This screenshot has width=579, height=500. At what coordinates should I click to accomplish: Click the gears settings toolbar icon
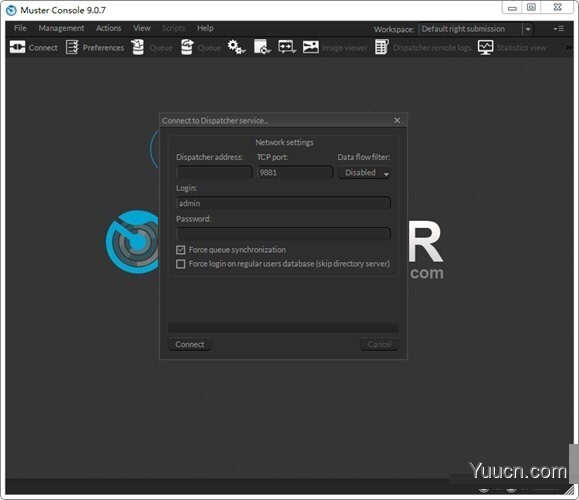[x=236, y=47]
